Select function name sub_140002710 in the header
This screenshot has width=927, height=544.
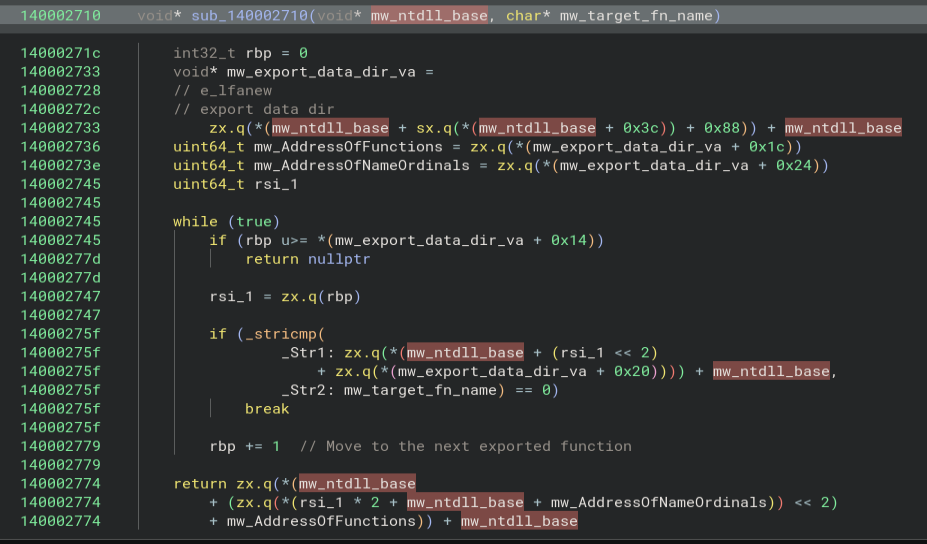pos(249,16)
